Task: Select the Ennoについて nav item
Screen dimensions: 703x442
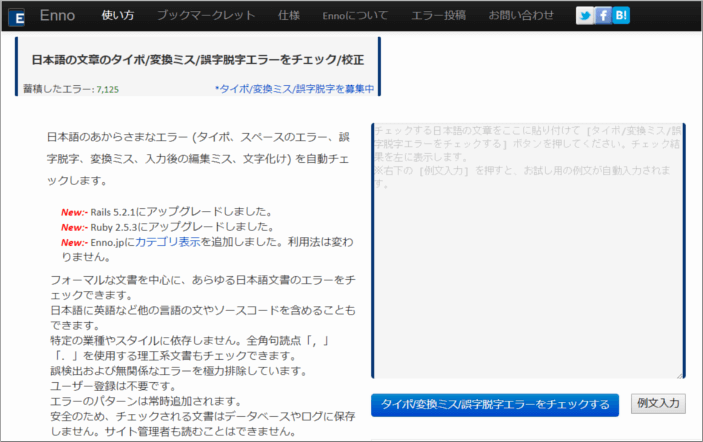Action: pyautogui.click(x=355, y=16)
